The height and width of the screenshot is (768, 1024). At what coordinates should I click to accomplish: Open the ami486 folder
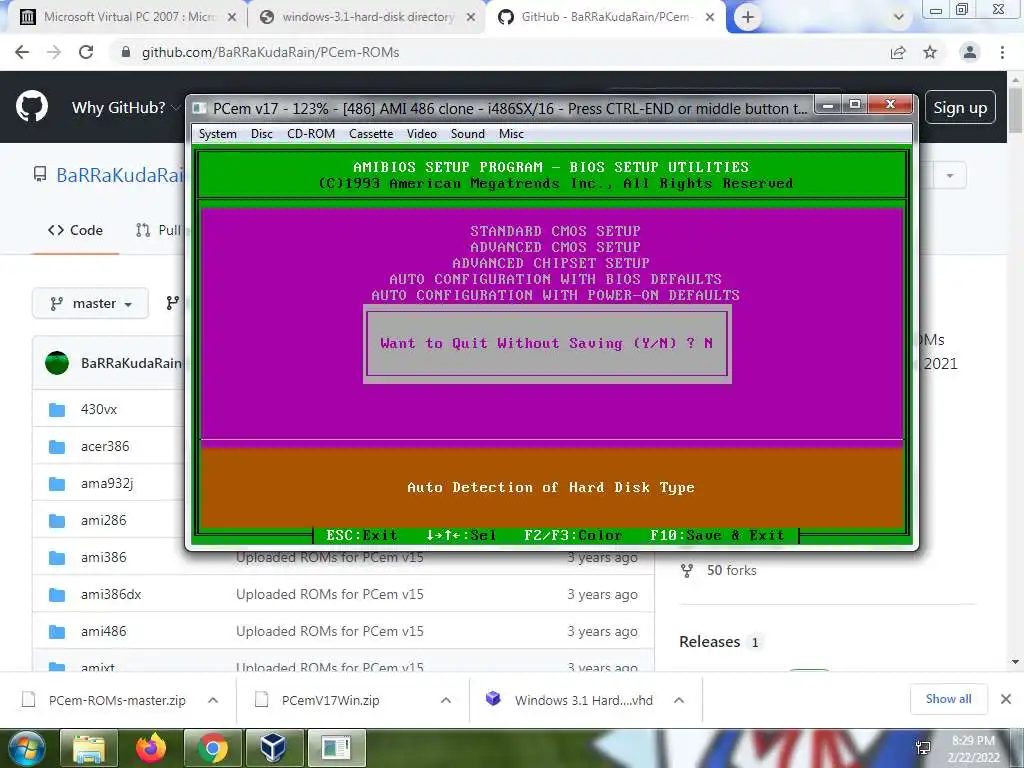[104, 632]
